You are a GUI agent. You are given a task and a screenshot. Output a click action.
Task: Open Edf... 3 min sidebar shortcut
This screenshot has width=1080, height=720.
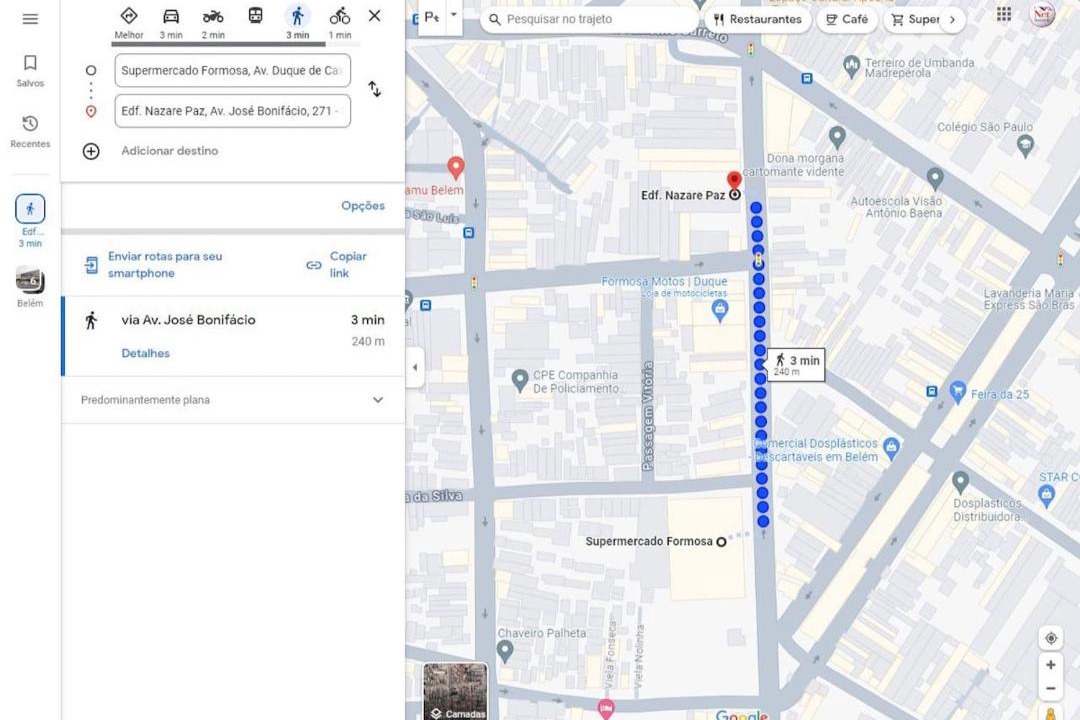coord(30,220)
